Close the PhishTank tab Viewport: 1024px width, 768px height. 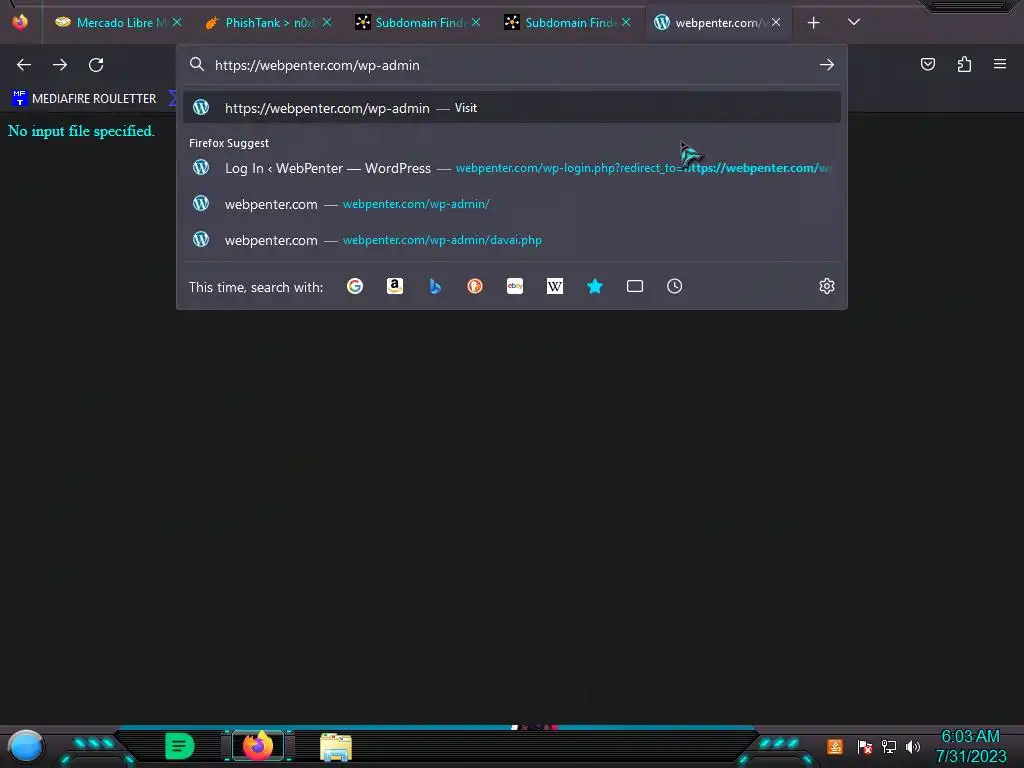(327, 22)
